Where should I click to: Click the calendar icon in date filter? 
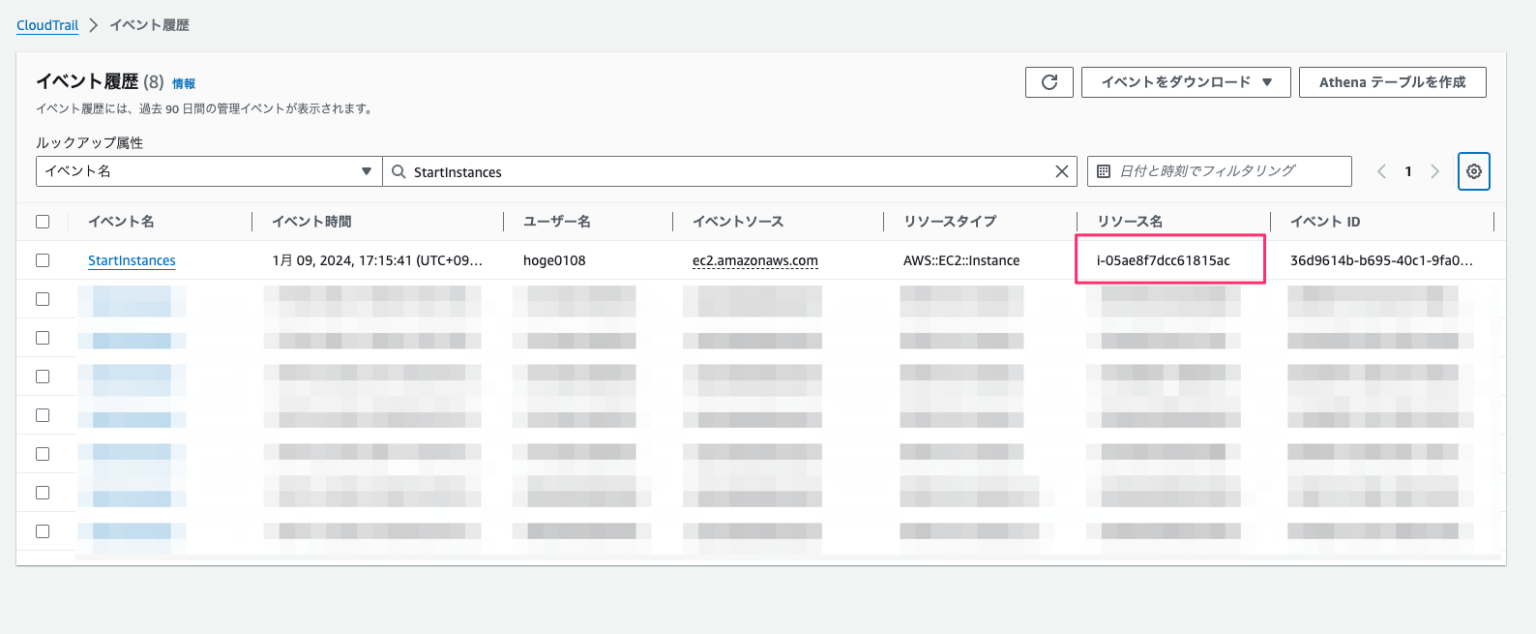coord(1104,171)
